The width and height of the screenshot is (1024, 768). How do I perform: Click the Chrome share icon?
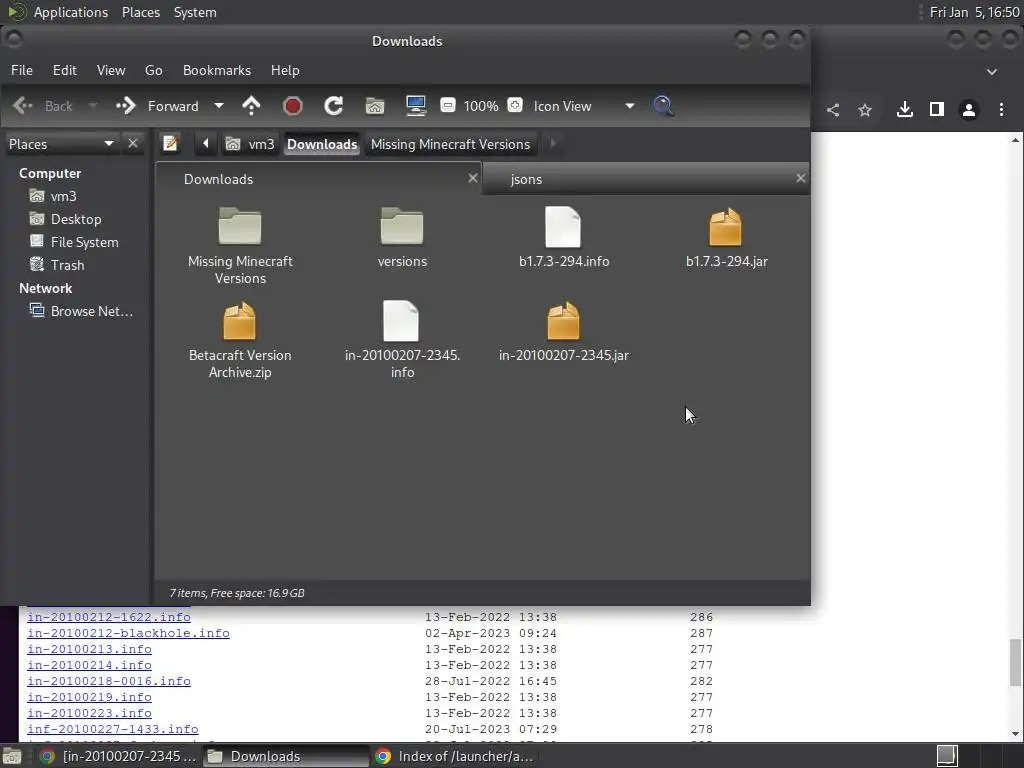point(833,110)
